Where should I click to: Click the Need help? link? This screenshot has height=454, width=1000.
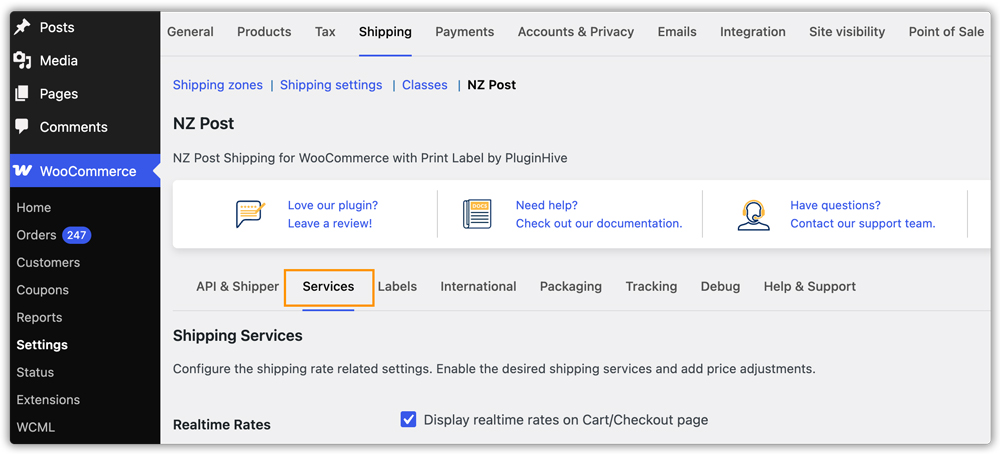[x=547, y=205]
